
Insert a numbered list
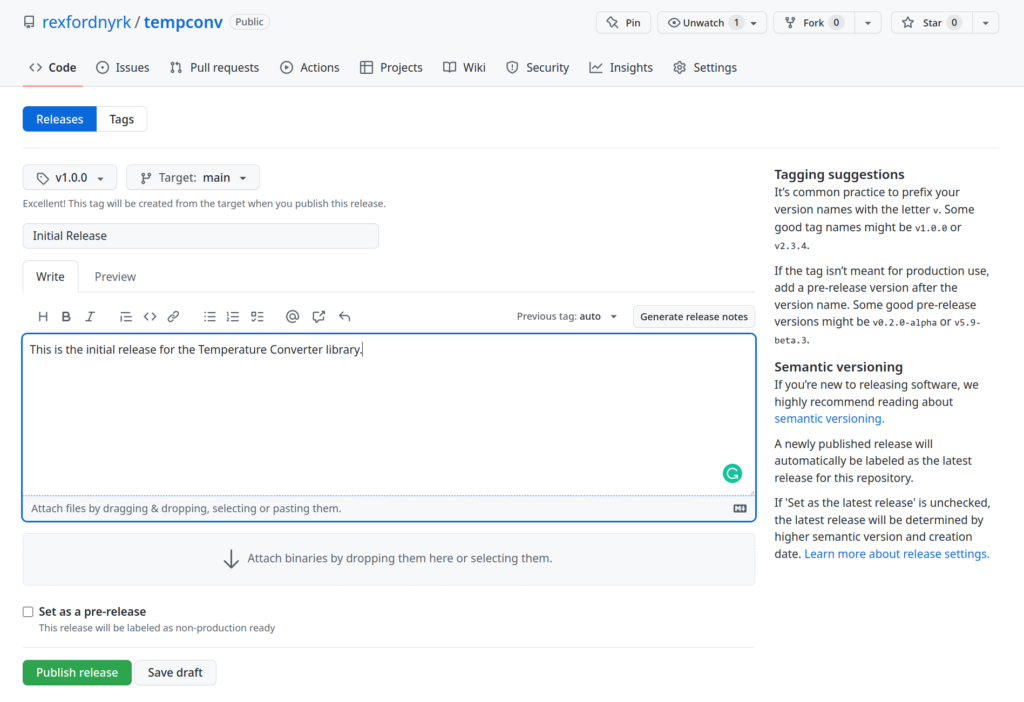[x=233, y=316]
